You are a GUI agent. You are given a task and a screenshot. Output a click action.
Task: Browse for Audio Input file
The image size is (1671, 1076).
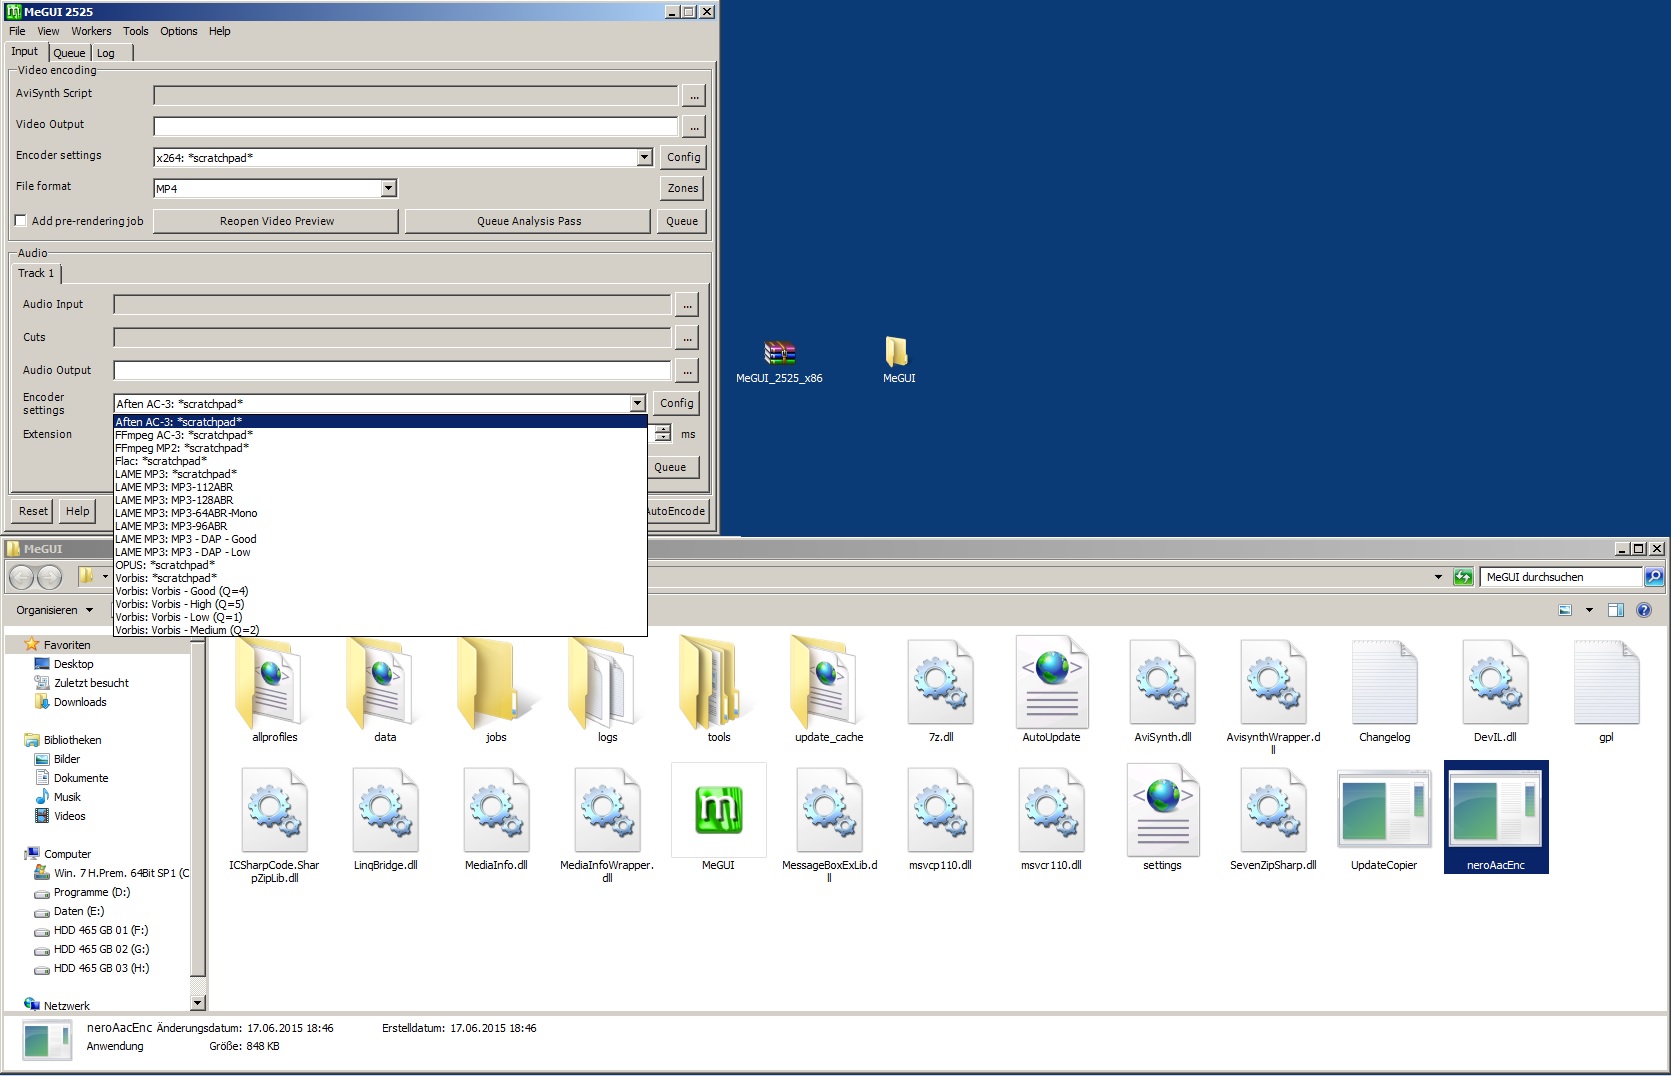(687, 305)
